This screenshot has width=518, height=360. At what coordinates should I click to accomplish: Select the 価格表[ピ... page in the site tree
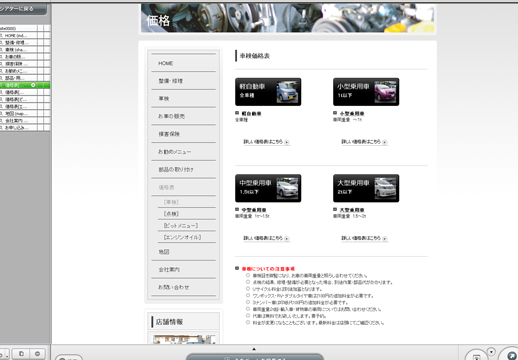[x=19, y=99]
